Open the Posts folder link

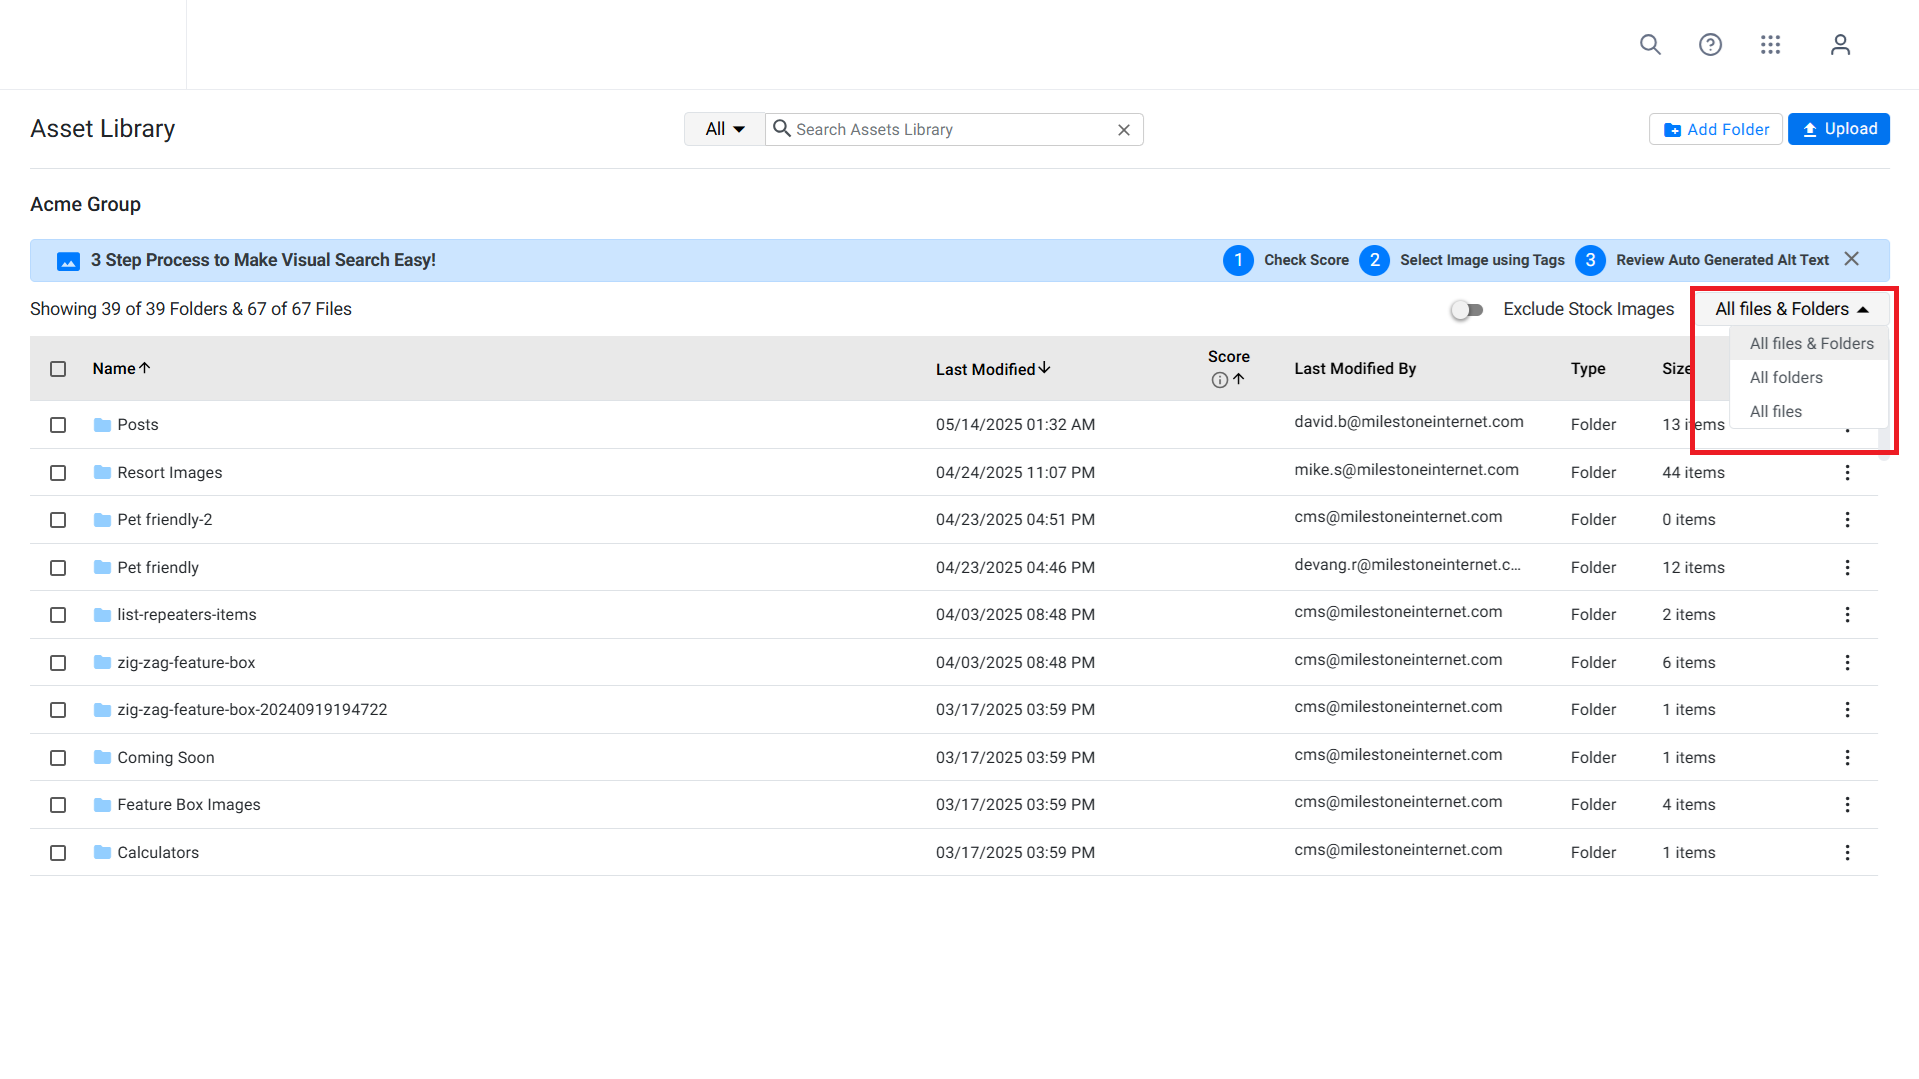[138, 425]
